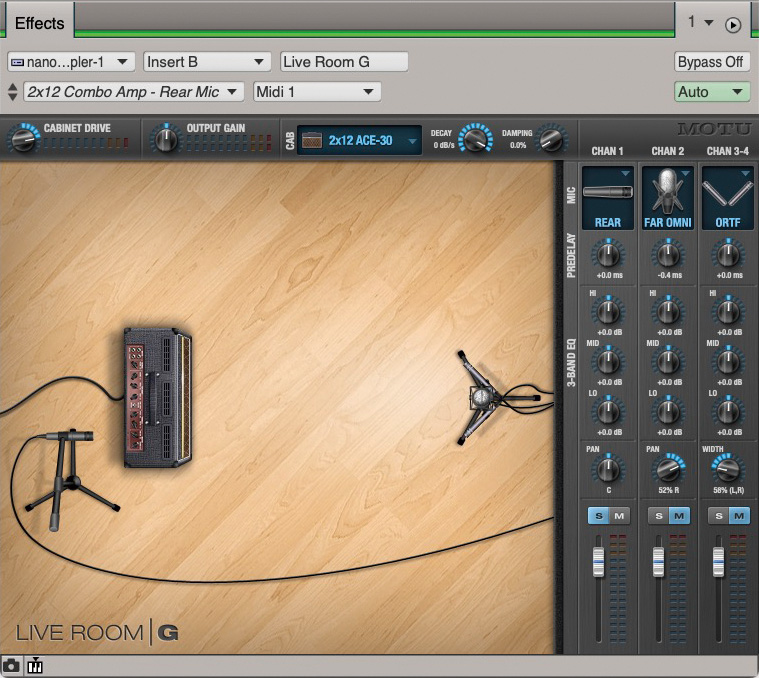Step through presets with the up-down arrows
The height and width of the screenshot is (678, 759).
coord(13,91)
